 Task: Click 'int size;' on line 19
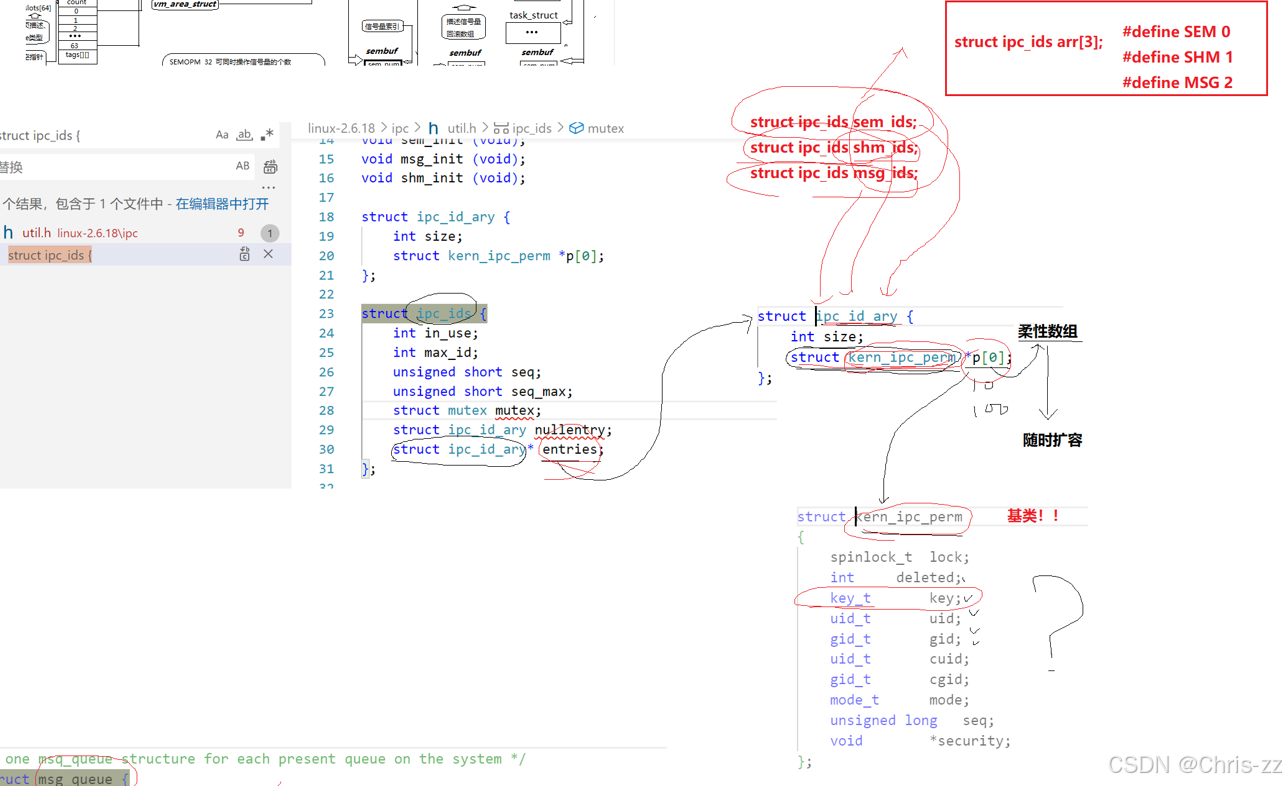(427, 236)
